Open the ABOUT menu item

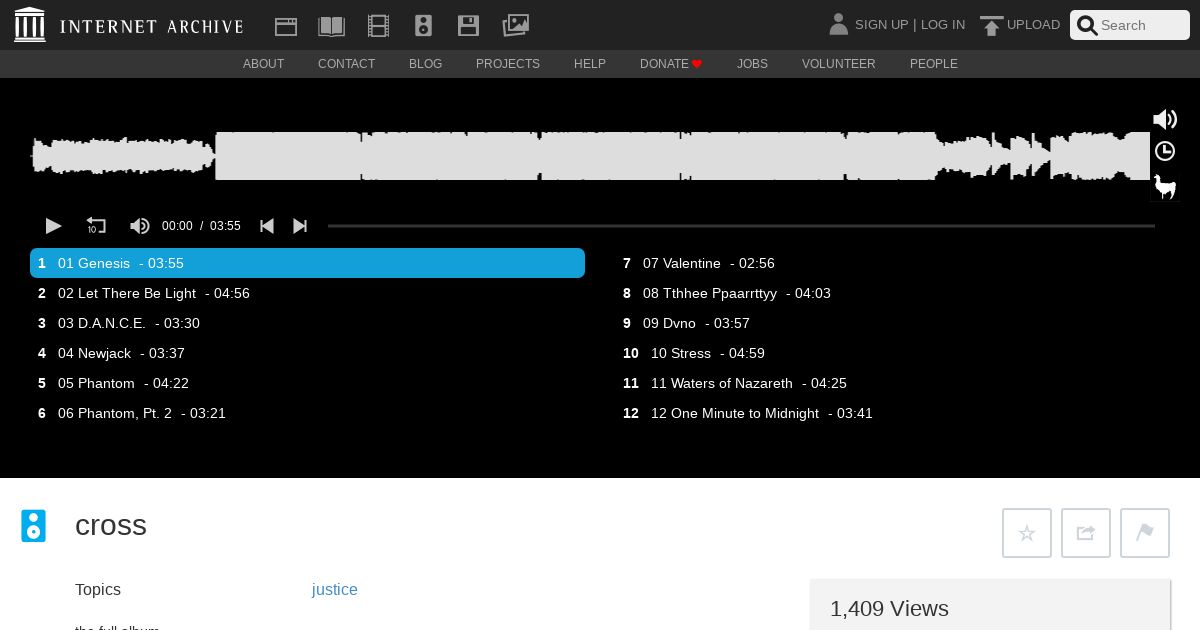click(x=264, y=64)
